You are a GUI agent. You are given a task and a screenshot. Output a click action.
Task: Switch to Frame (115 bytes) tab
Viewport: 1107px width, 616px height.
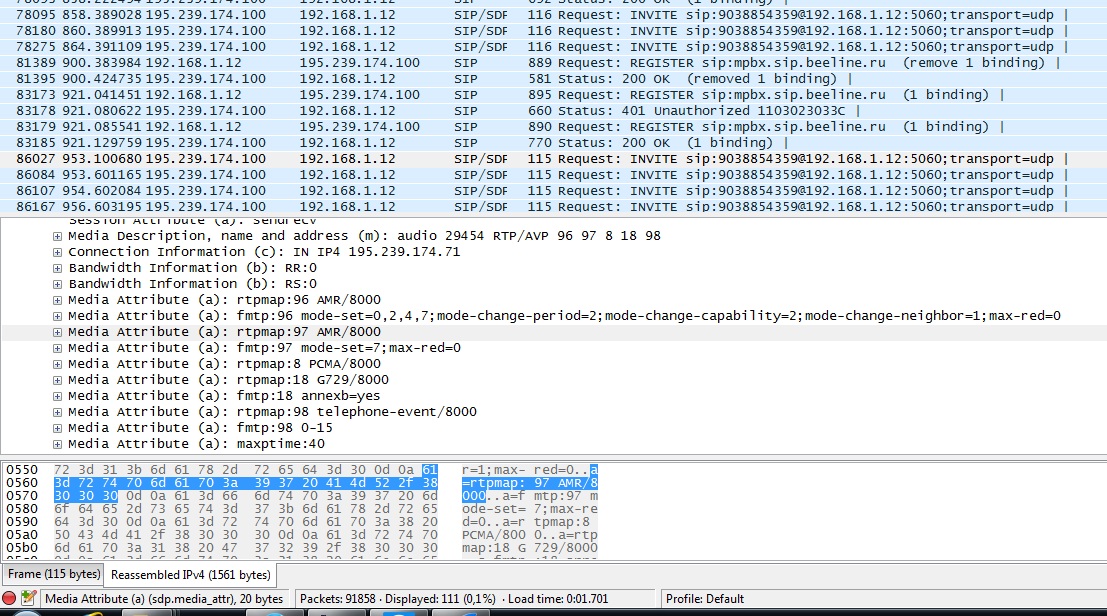coord(54,574)
